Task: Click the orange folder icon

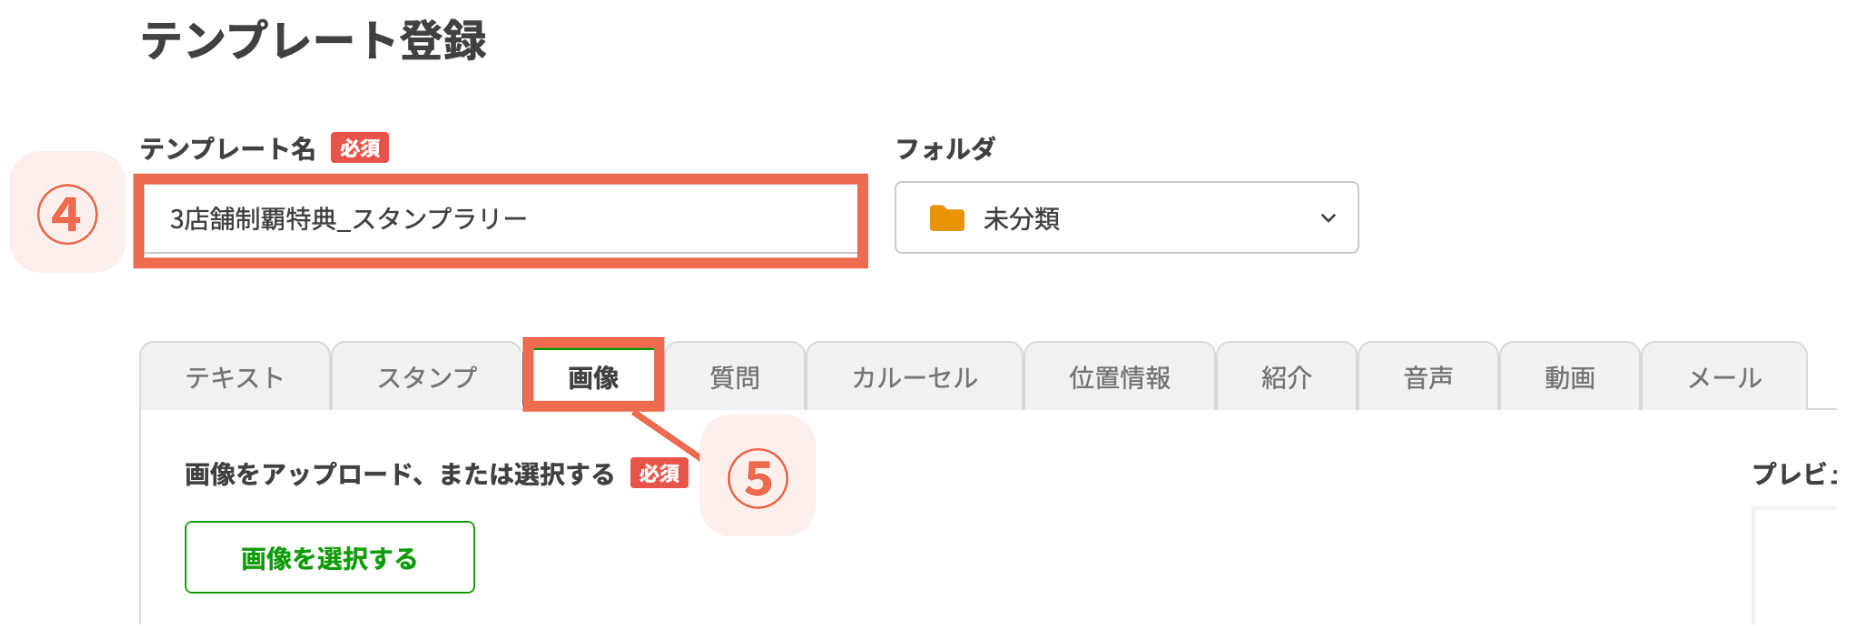Action: [x=946, y=218]
